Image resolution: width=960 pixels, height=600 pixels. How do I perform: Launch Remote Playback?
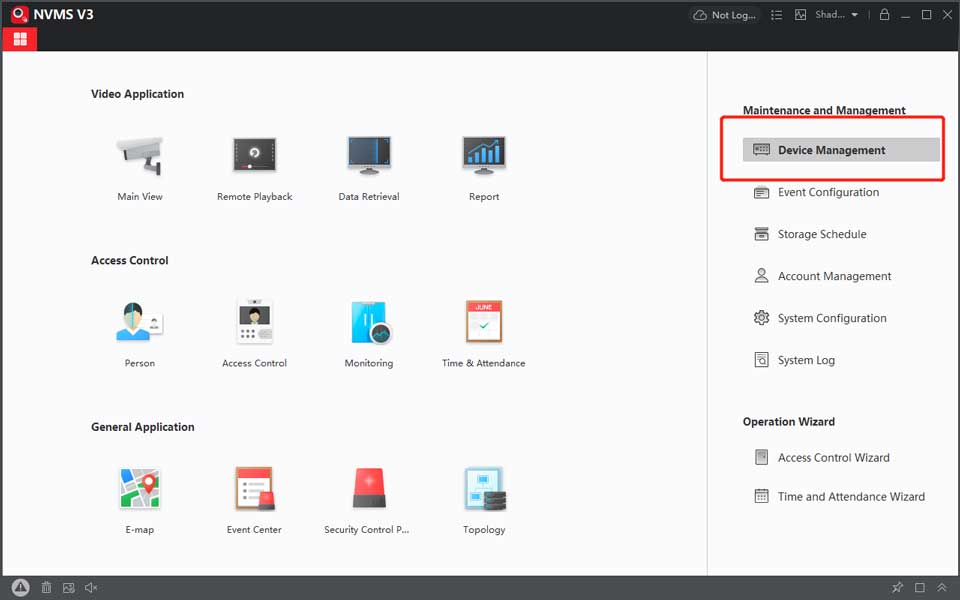(254, 156)
